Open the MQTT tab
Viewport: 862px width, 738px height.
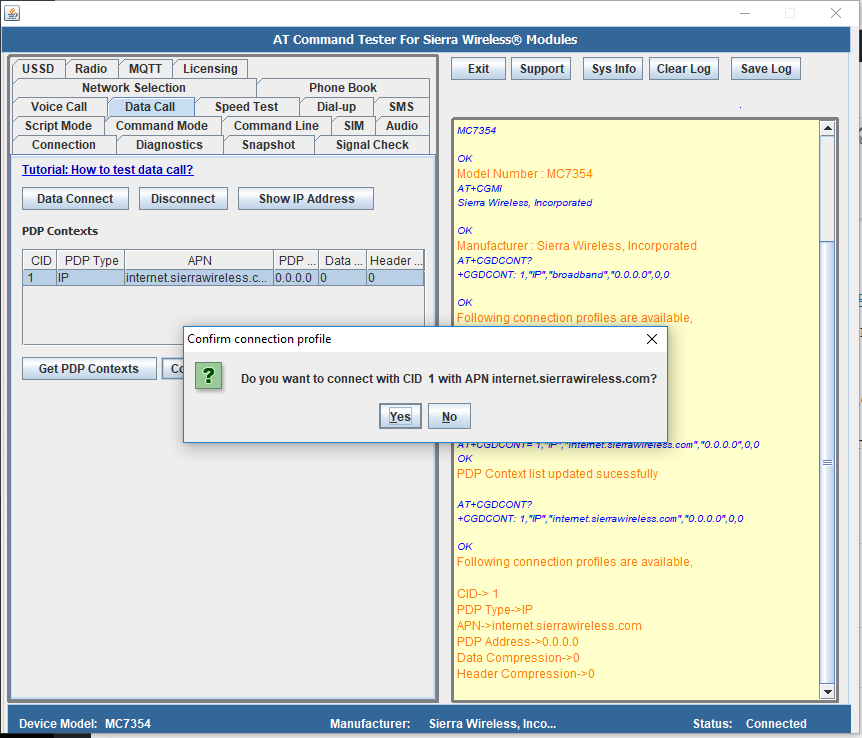pyautogui.click(x=145, y=69)
